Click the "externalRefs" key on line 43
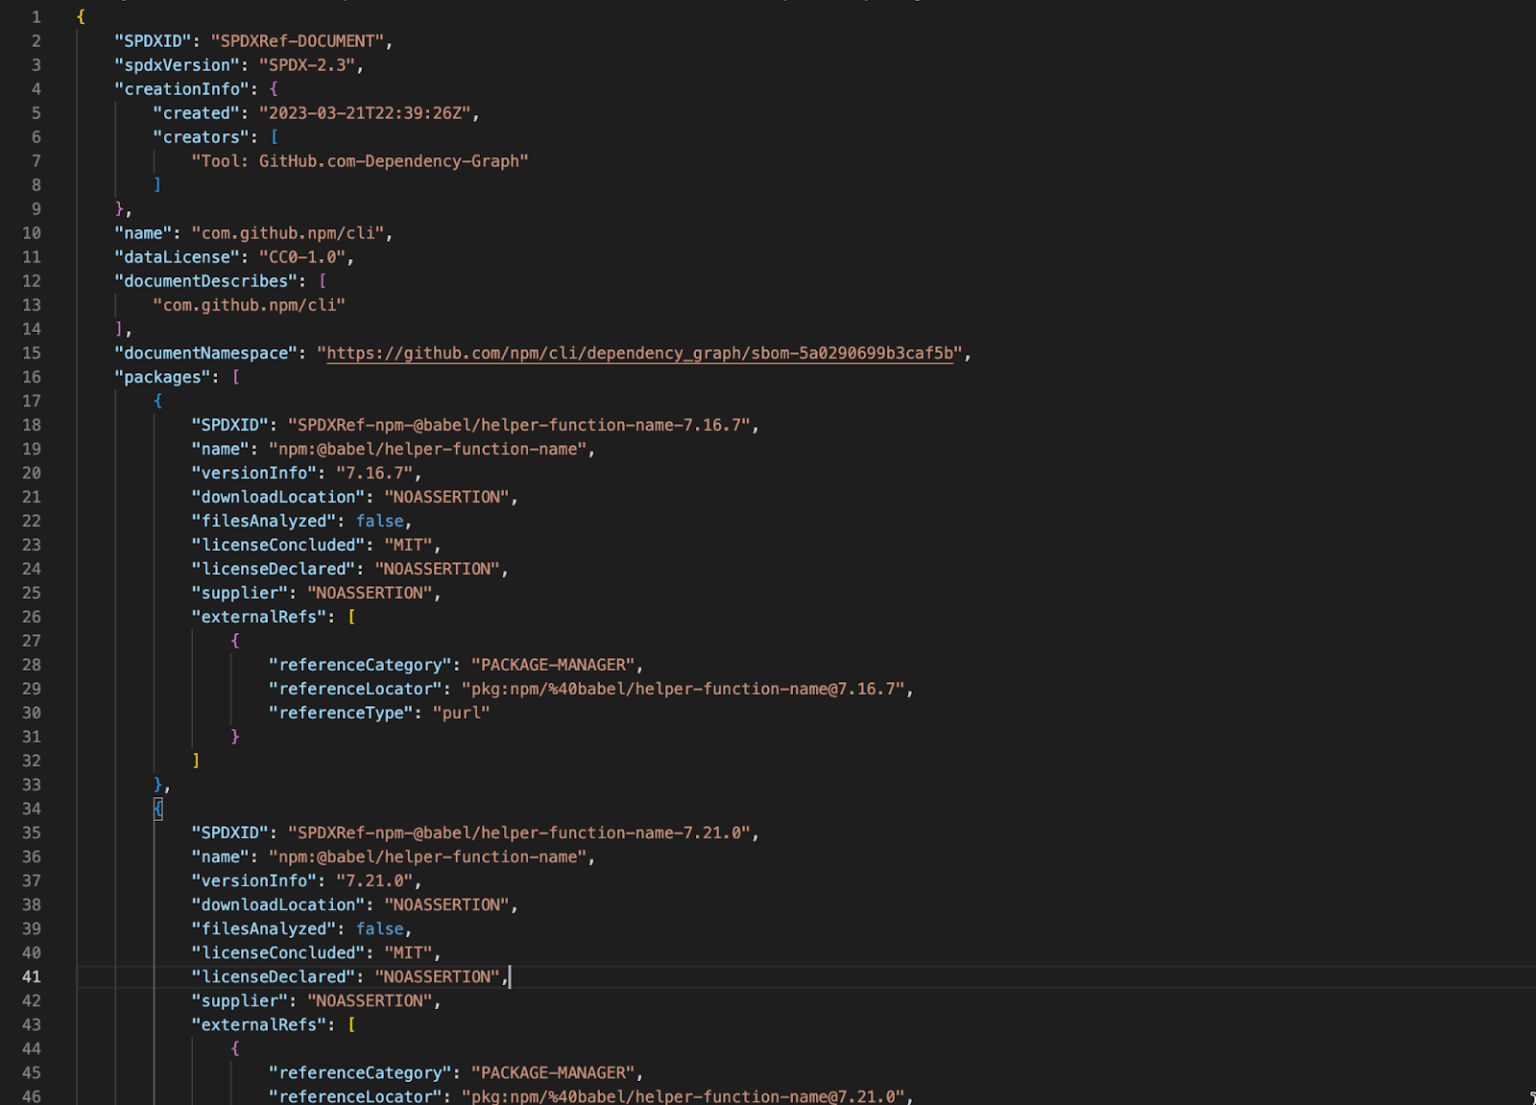The image size is (1536, 1105). (x=261, y=1024)
